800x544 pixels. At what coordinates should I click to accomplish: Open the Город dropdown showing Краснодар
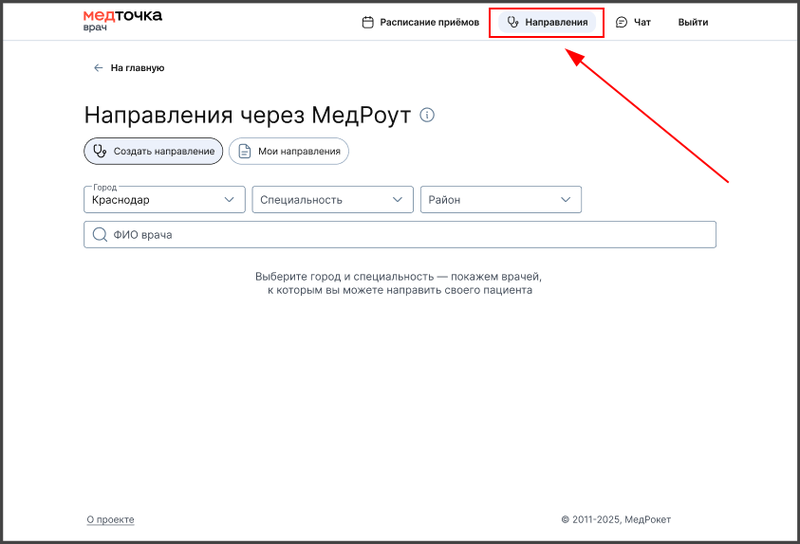tap(164, 200)
